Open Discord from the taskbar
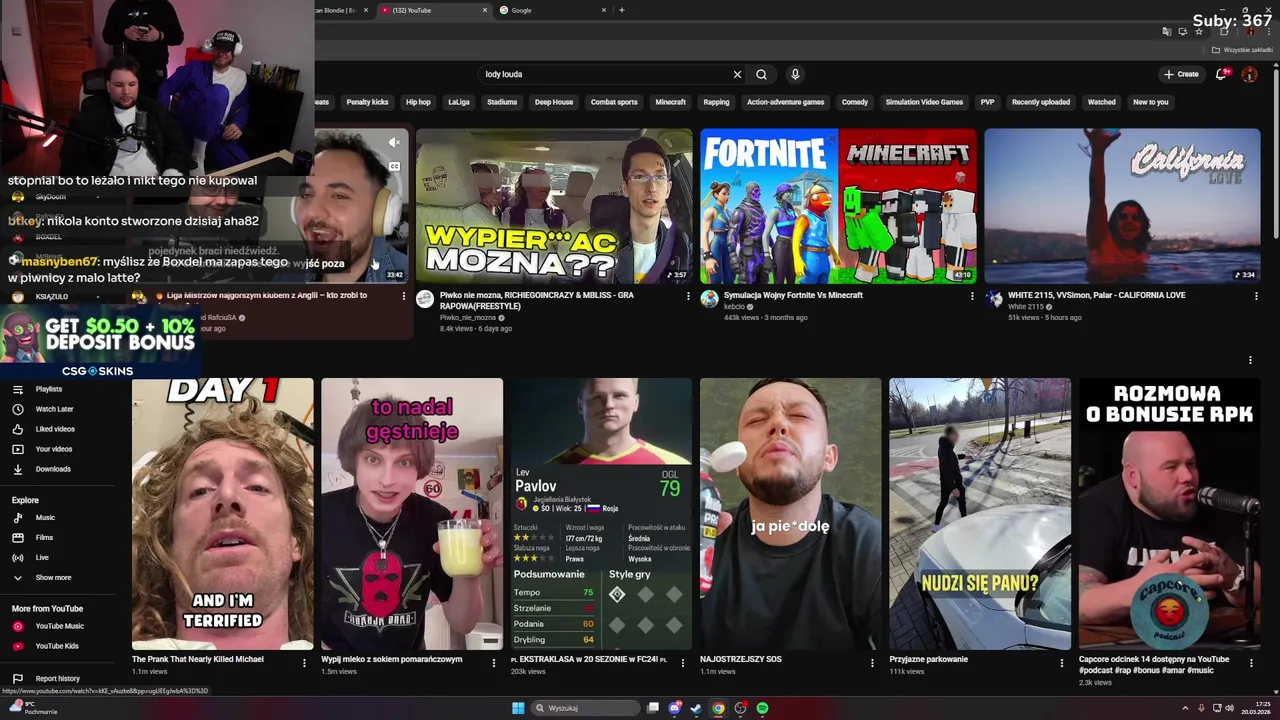Image resolution: width=1280 pixels, height=720 pixels. [x=675, y=708]
